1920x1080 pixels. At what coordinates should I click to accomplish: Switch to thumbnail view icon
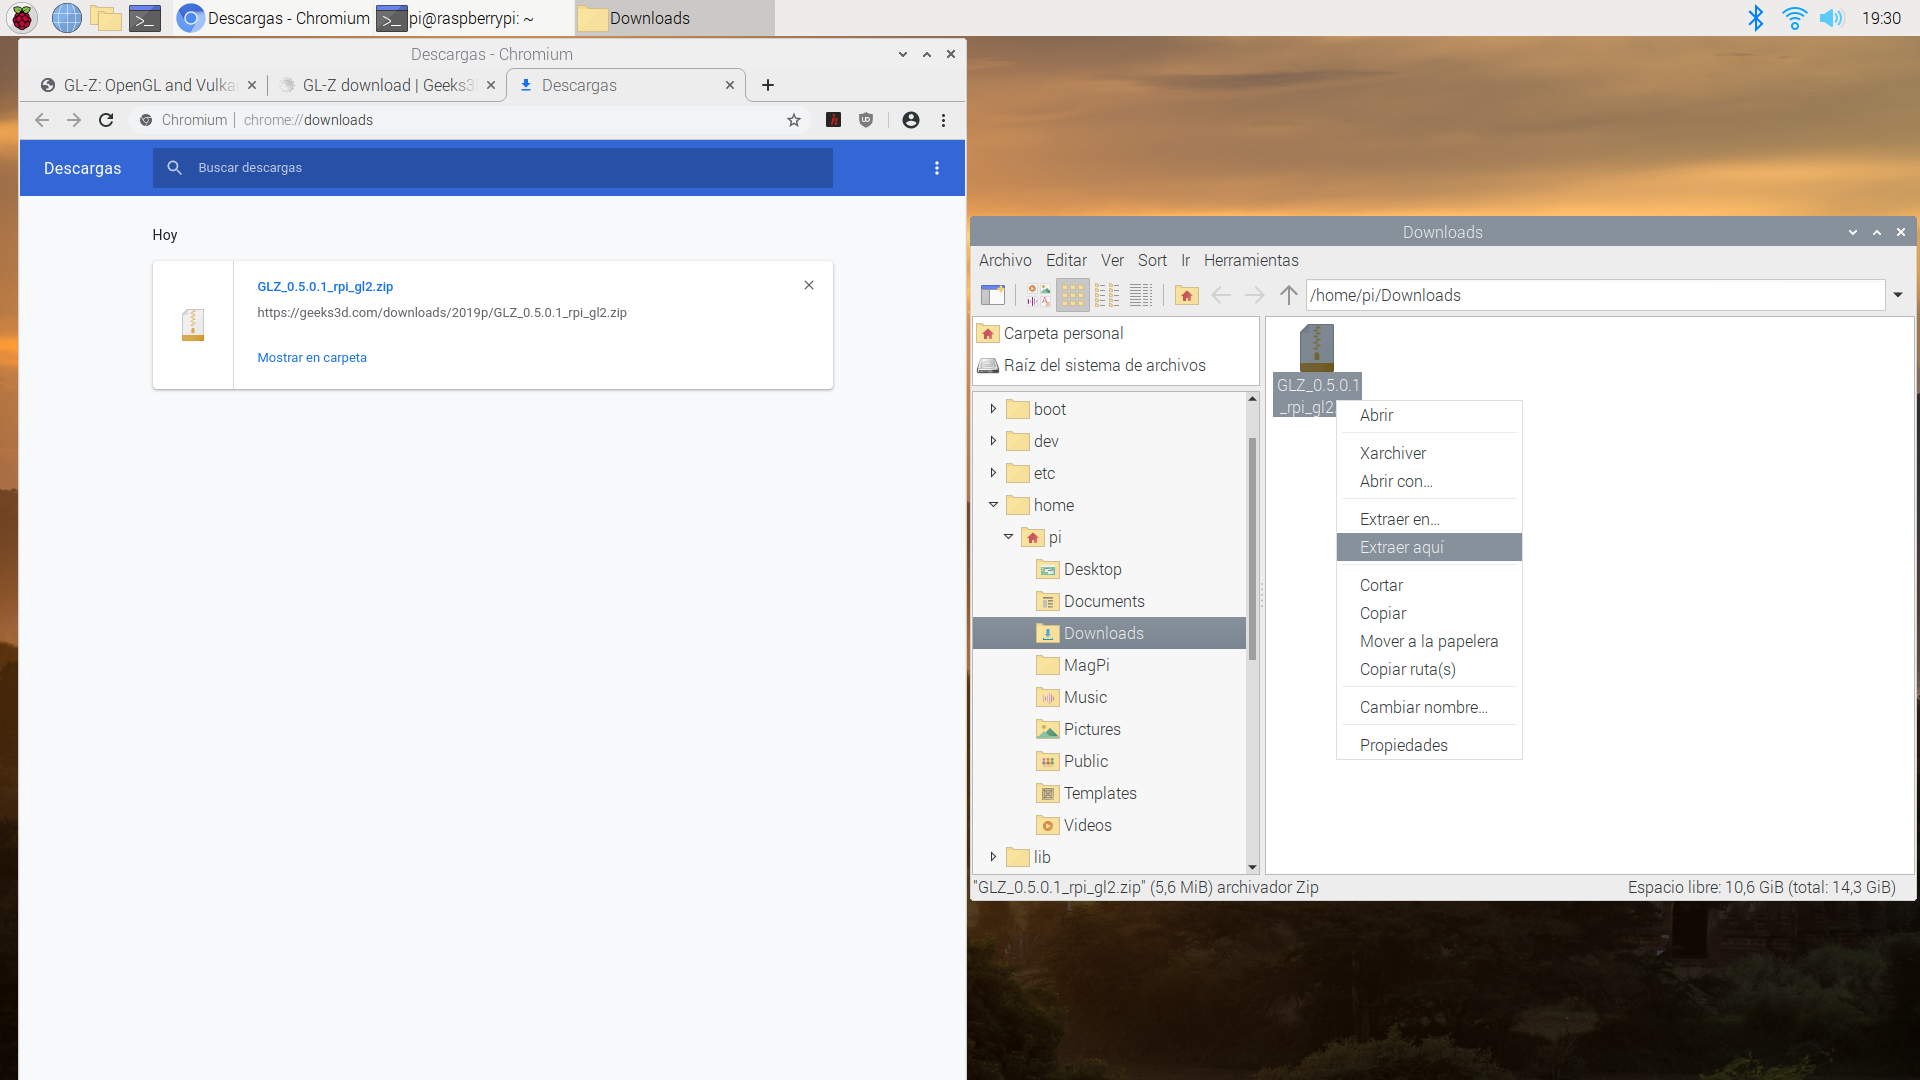[1038, 295]
